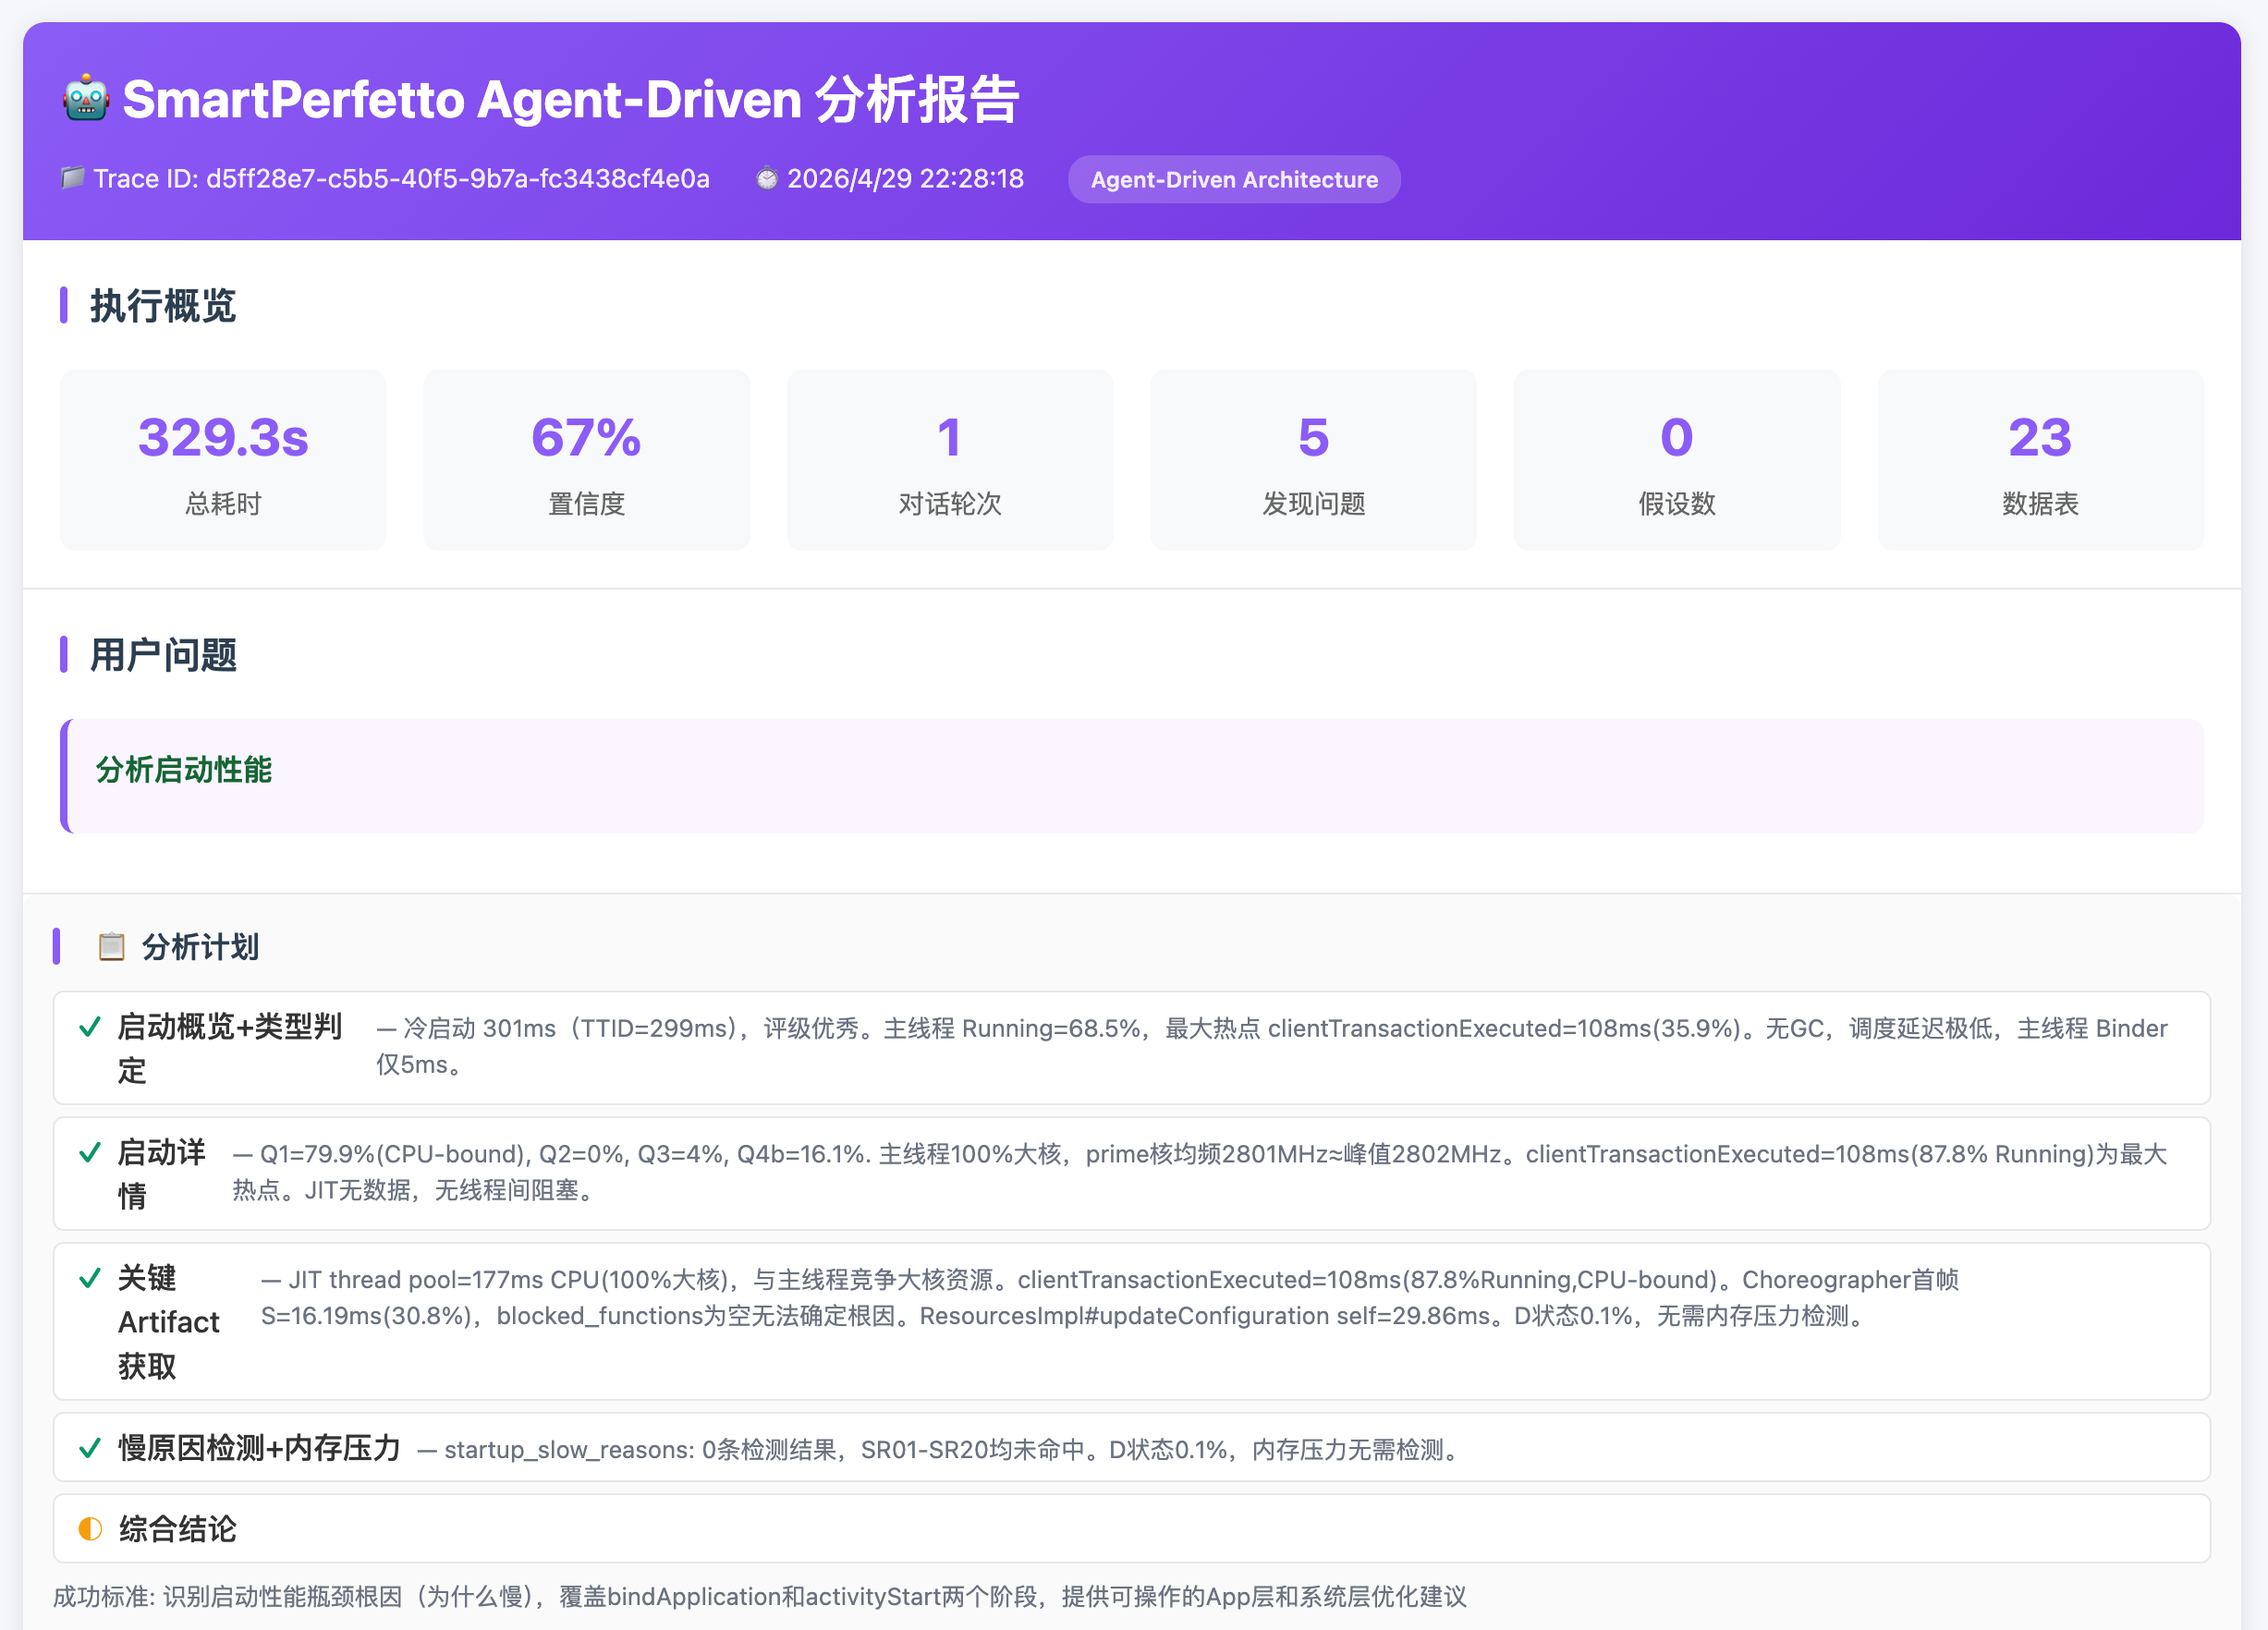Image resolution: width=2268 pixels, height=1630 pixels.
Task: Click the robot emoji in the report title
Action: pyautogui.click(x=85, y=99)
